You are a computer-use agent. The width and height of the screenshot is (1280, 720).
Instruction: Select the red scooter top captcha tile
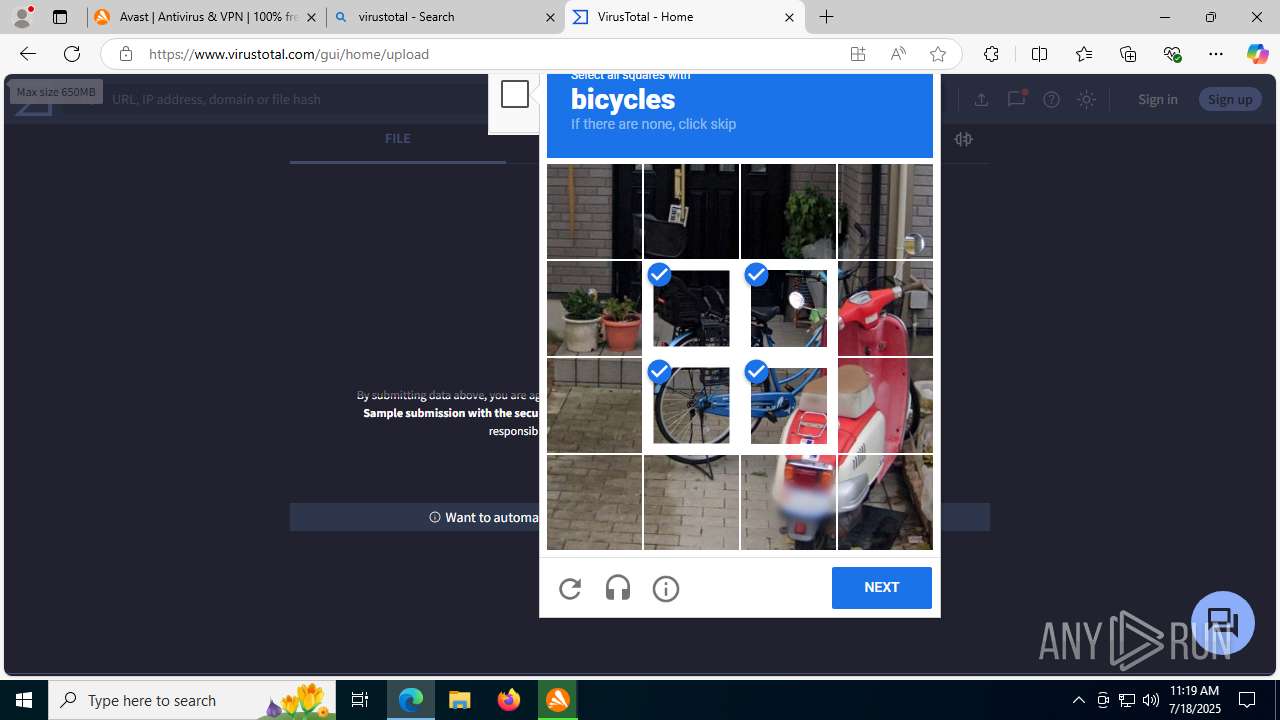click(x=885, y=308)
